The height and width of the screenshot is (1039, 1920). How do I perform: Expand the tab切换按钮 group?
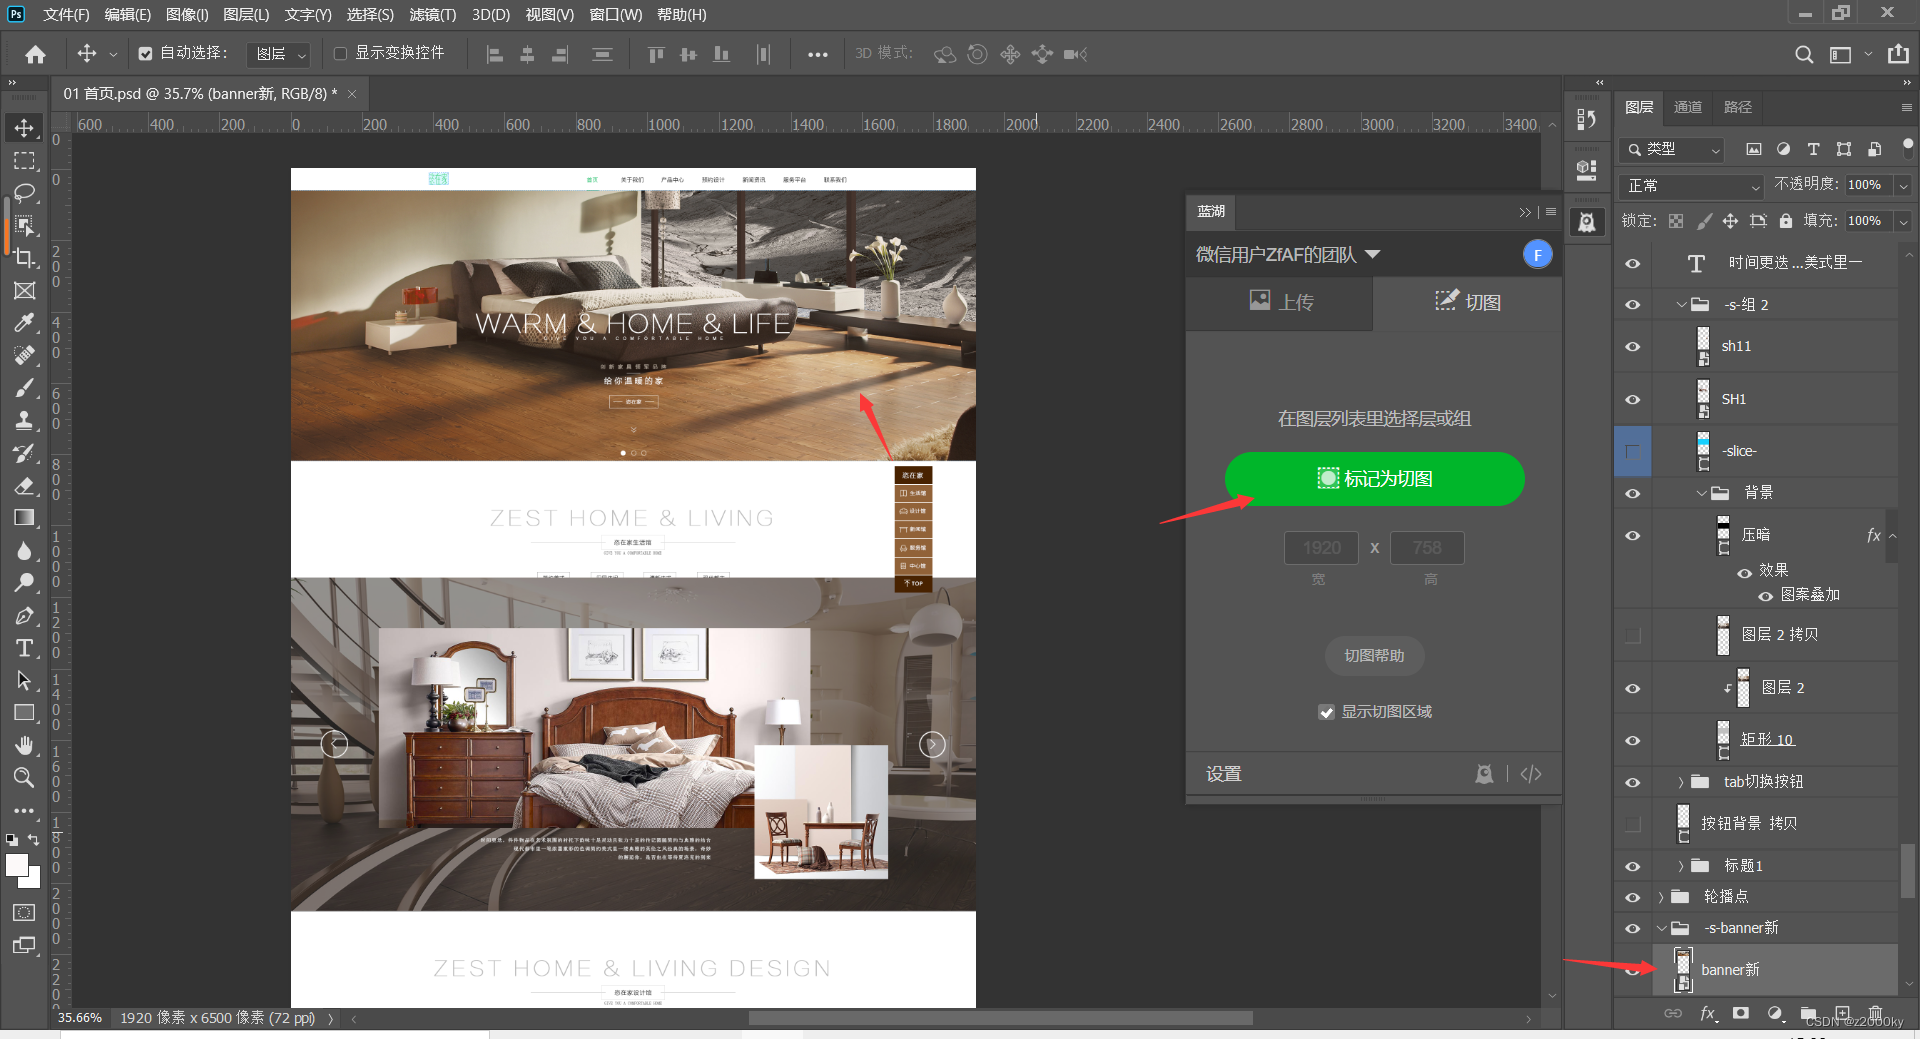pyautogui.click(x=1681, y=782)
